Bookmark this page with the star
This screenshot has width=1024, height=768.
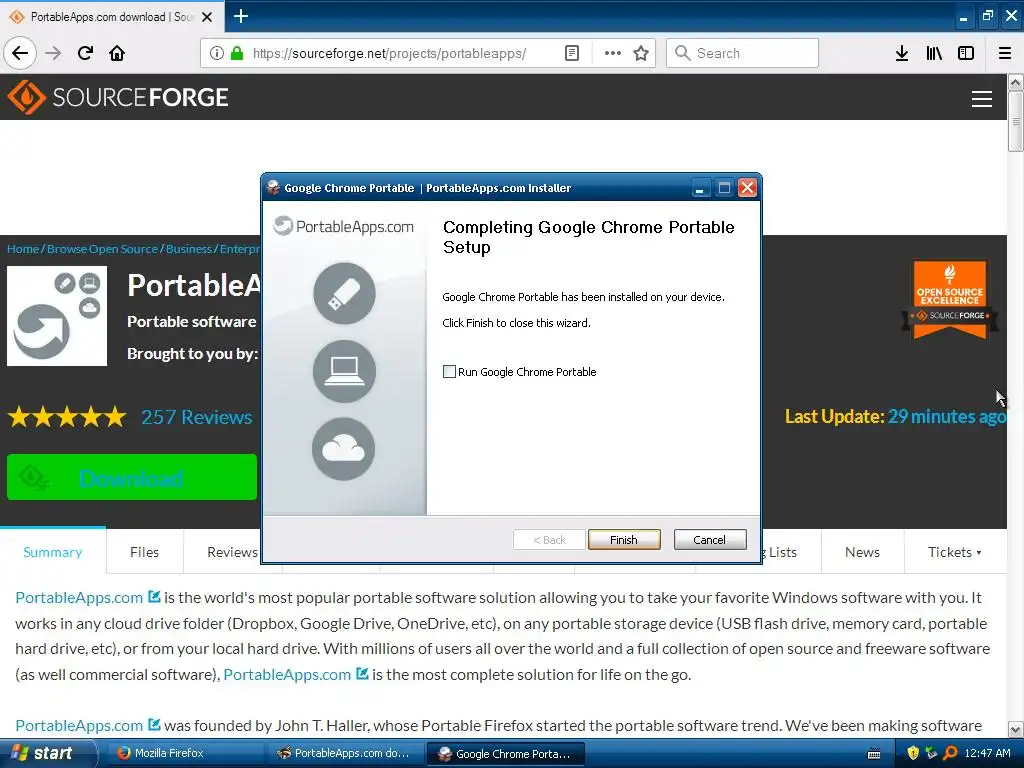tap(641, 53)
